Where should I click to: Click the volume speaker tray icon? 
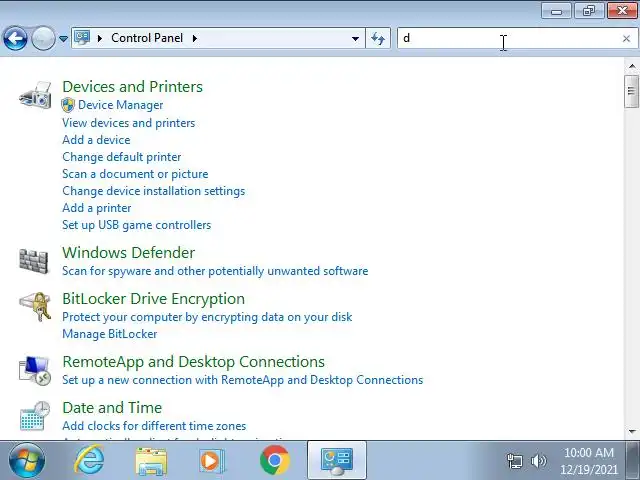[x=539, y=461]
